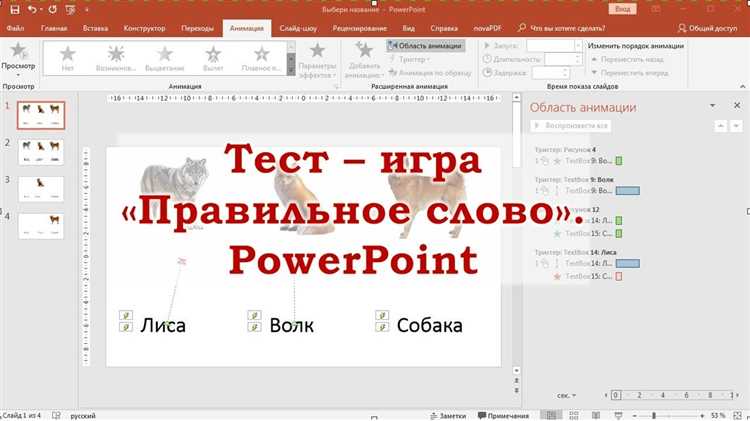Open the undo history dropdown arrow
Screen dimensions: 750x421
41,9
